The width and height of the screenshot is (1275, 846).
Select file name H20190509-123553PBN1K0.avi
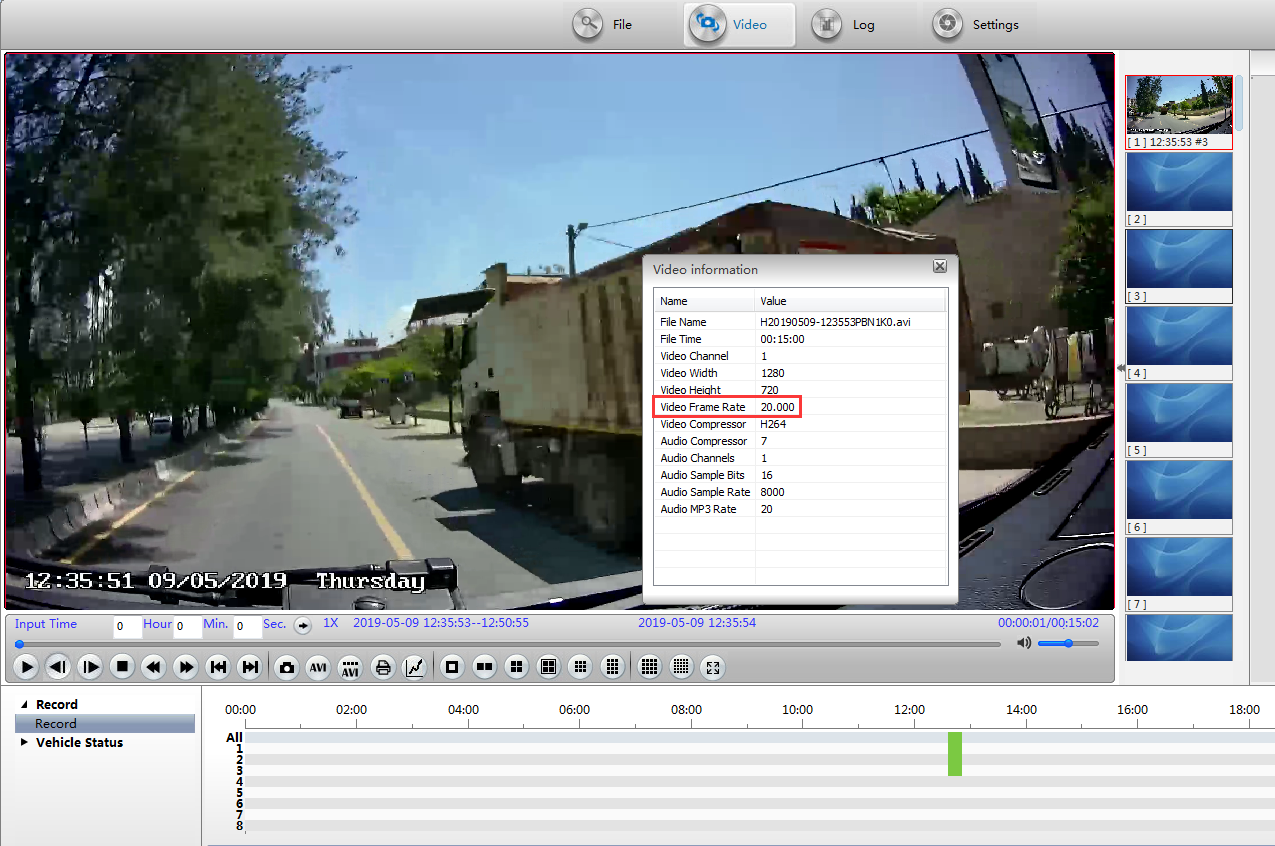[x=836, y=322]
